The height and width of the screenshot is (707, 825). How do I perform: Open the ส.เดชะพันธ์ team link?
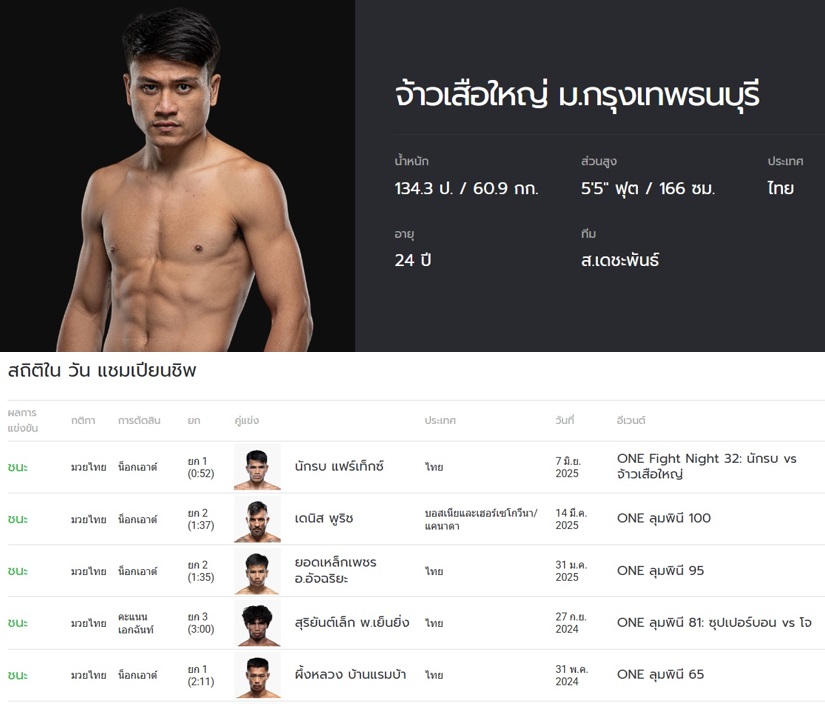point(619,261)
